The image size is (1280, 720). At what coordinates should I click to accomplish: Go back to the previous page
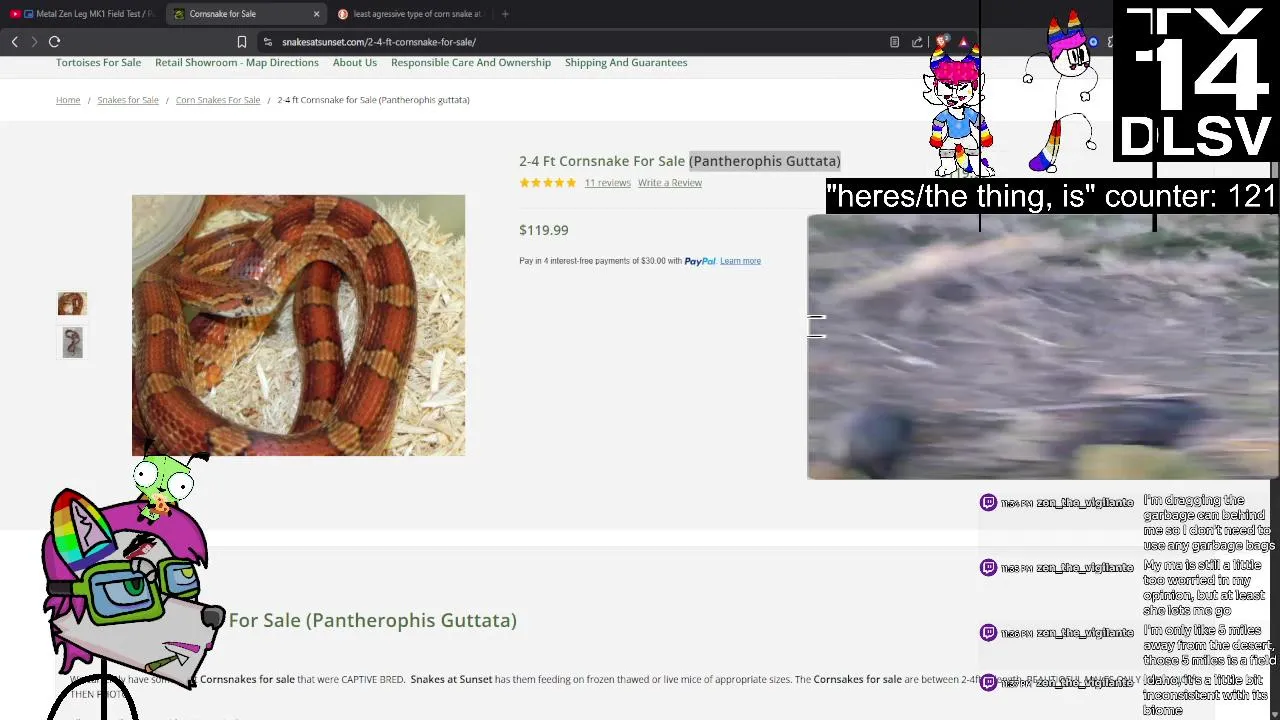point(14,42)
